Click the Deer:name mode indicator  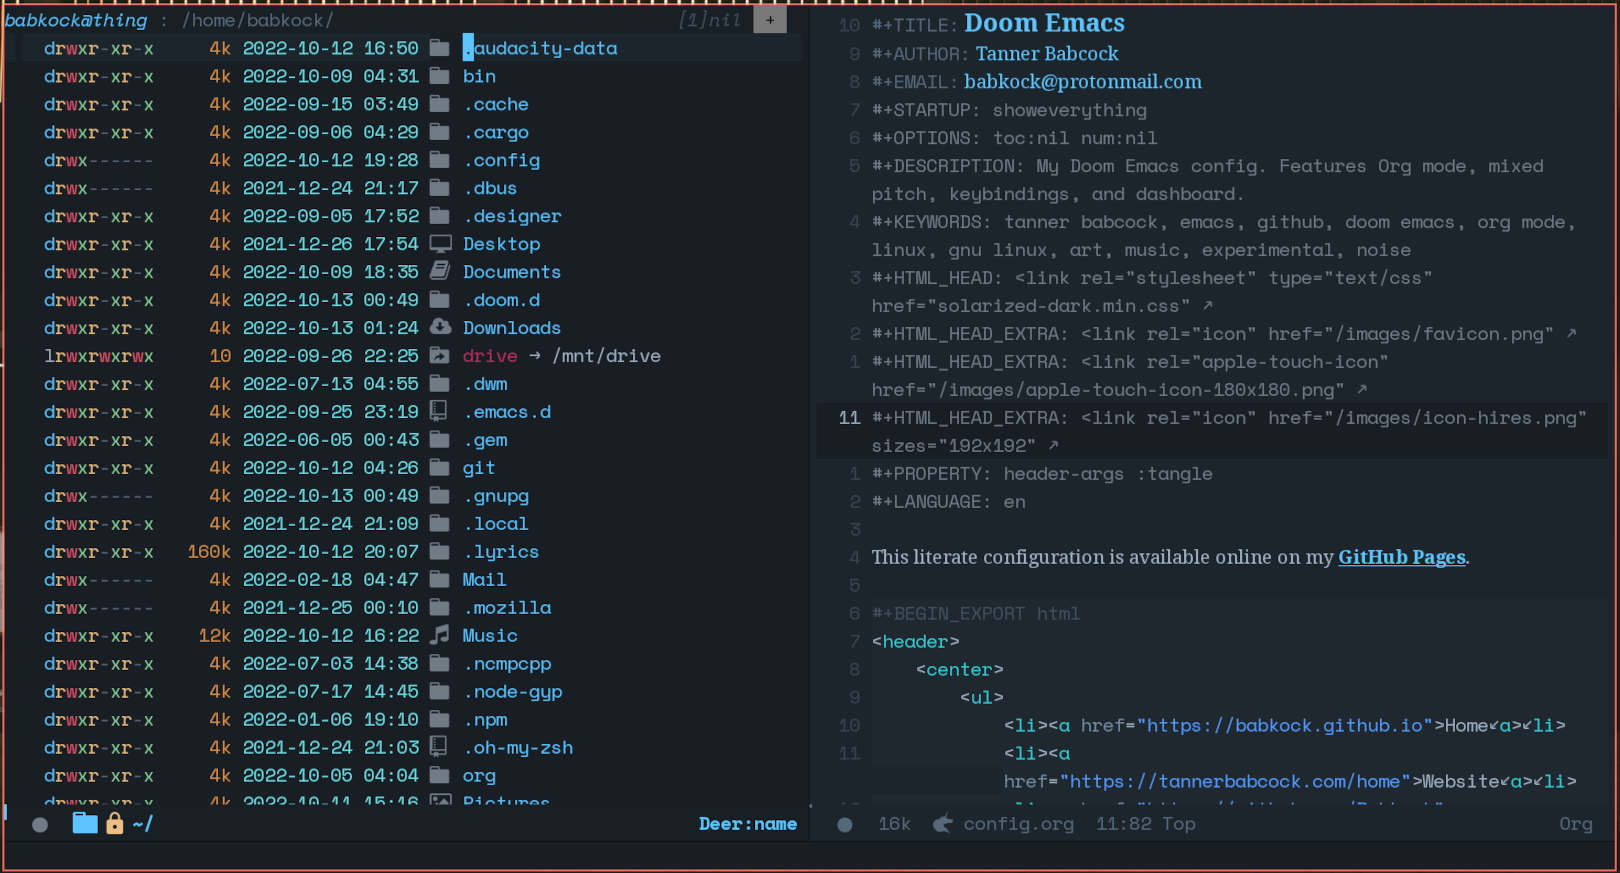(748, 824)
